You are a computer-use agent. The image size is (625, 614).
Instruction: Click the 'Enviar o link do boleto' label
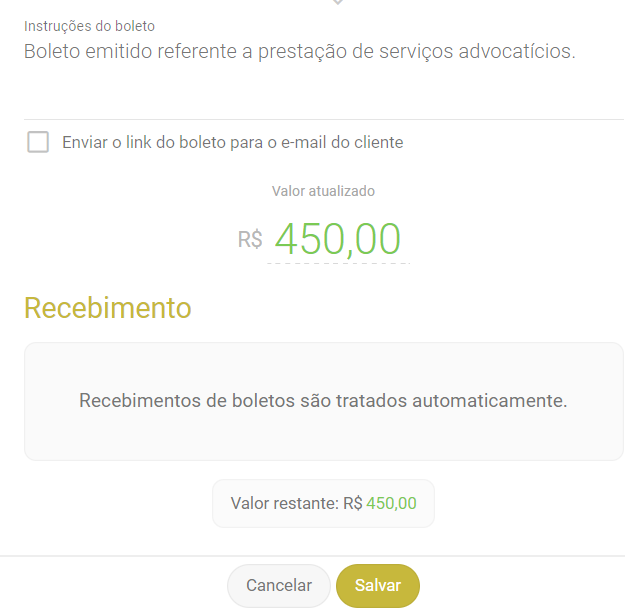[232, 142]
